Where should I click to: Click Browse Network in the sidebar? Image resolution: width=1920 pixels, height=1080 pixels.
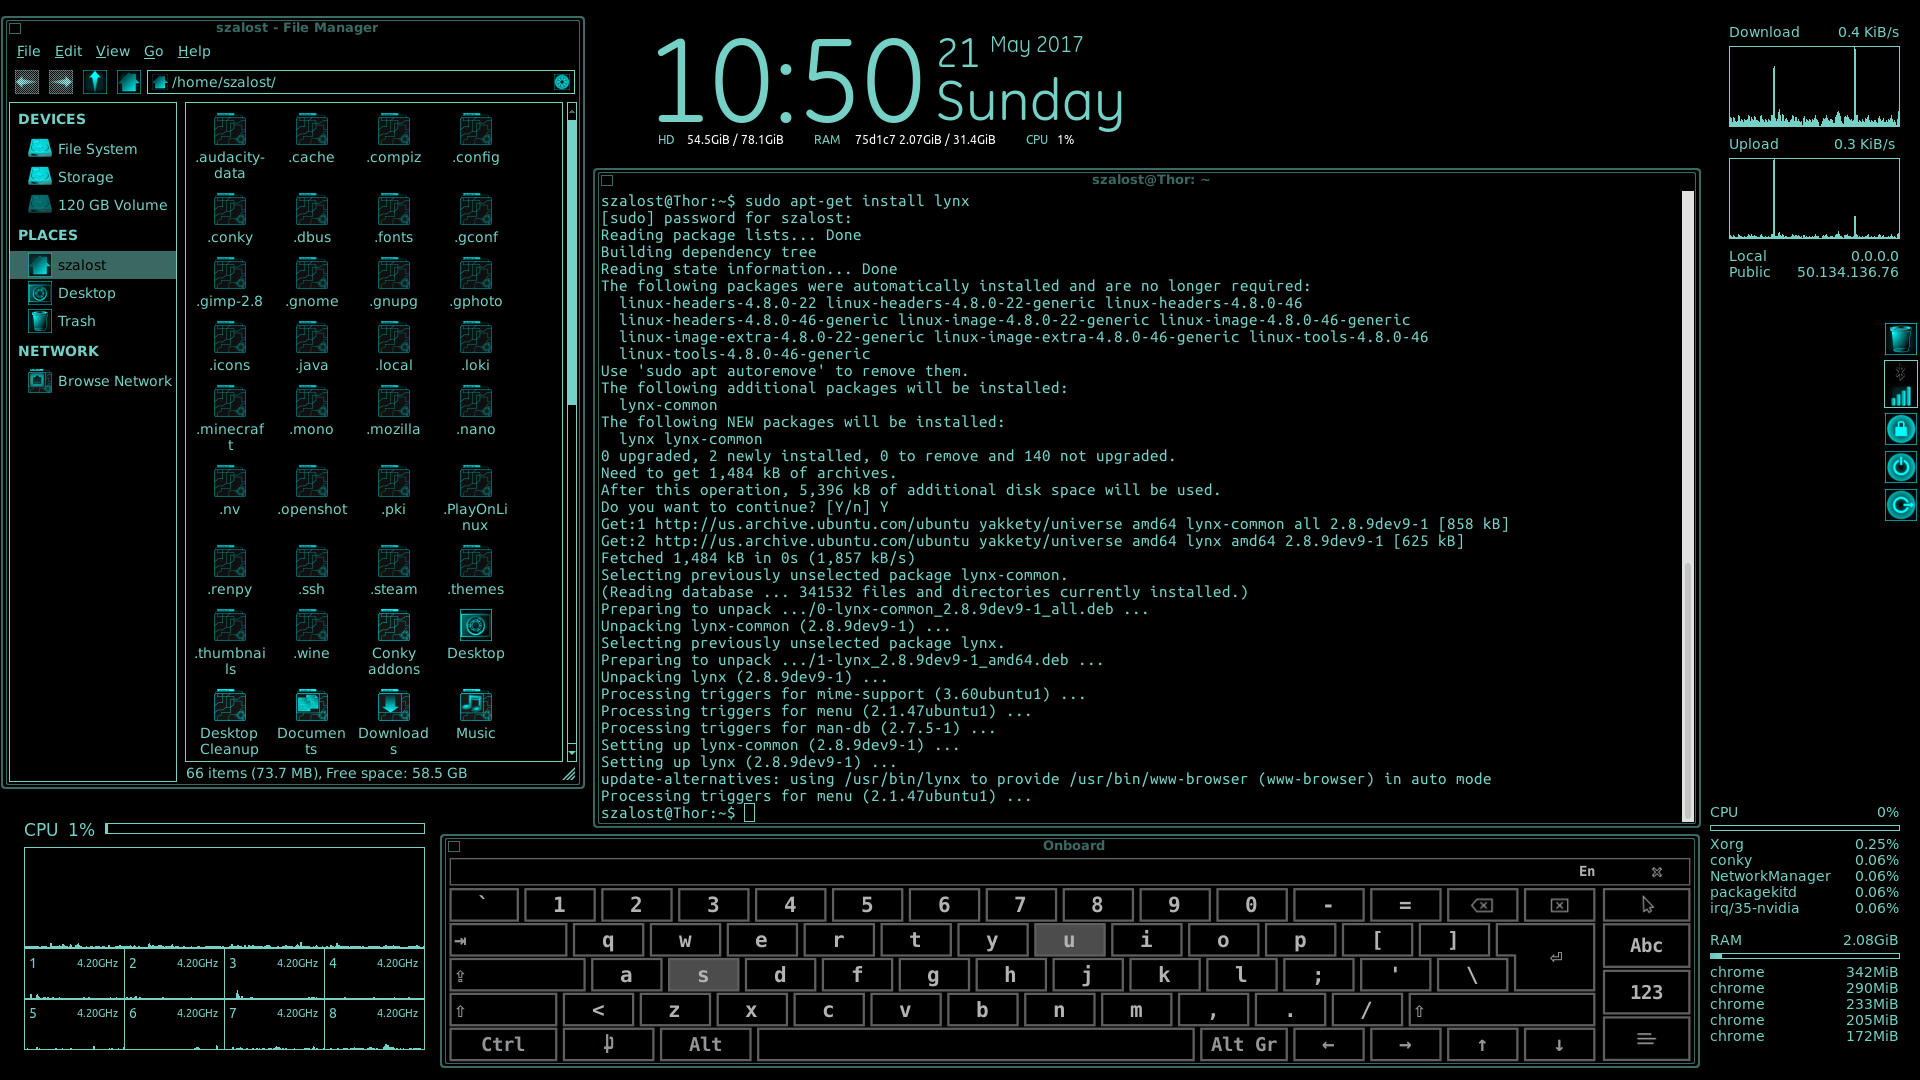[x=114, y=381]
